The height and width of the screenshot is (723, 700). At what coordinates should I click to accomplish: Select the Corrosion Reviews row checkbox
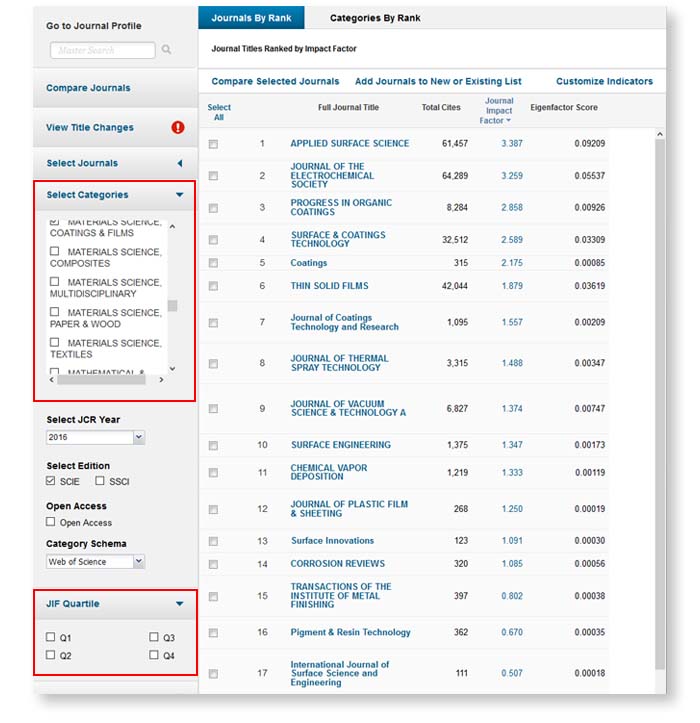(x=213, y=564)
